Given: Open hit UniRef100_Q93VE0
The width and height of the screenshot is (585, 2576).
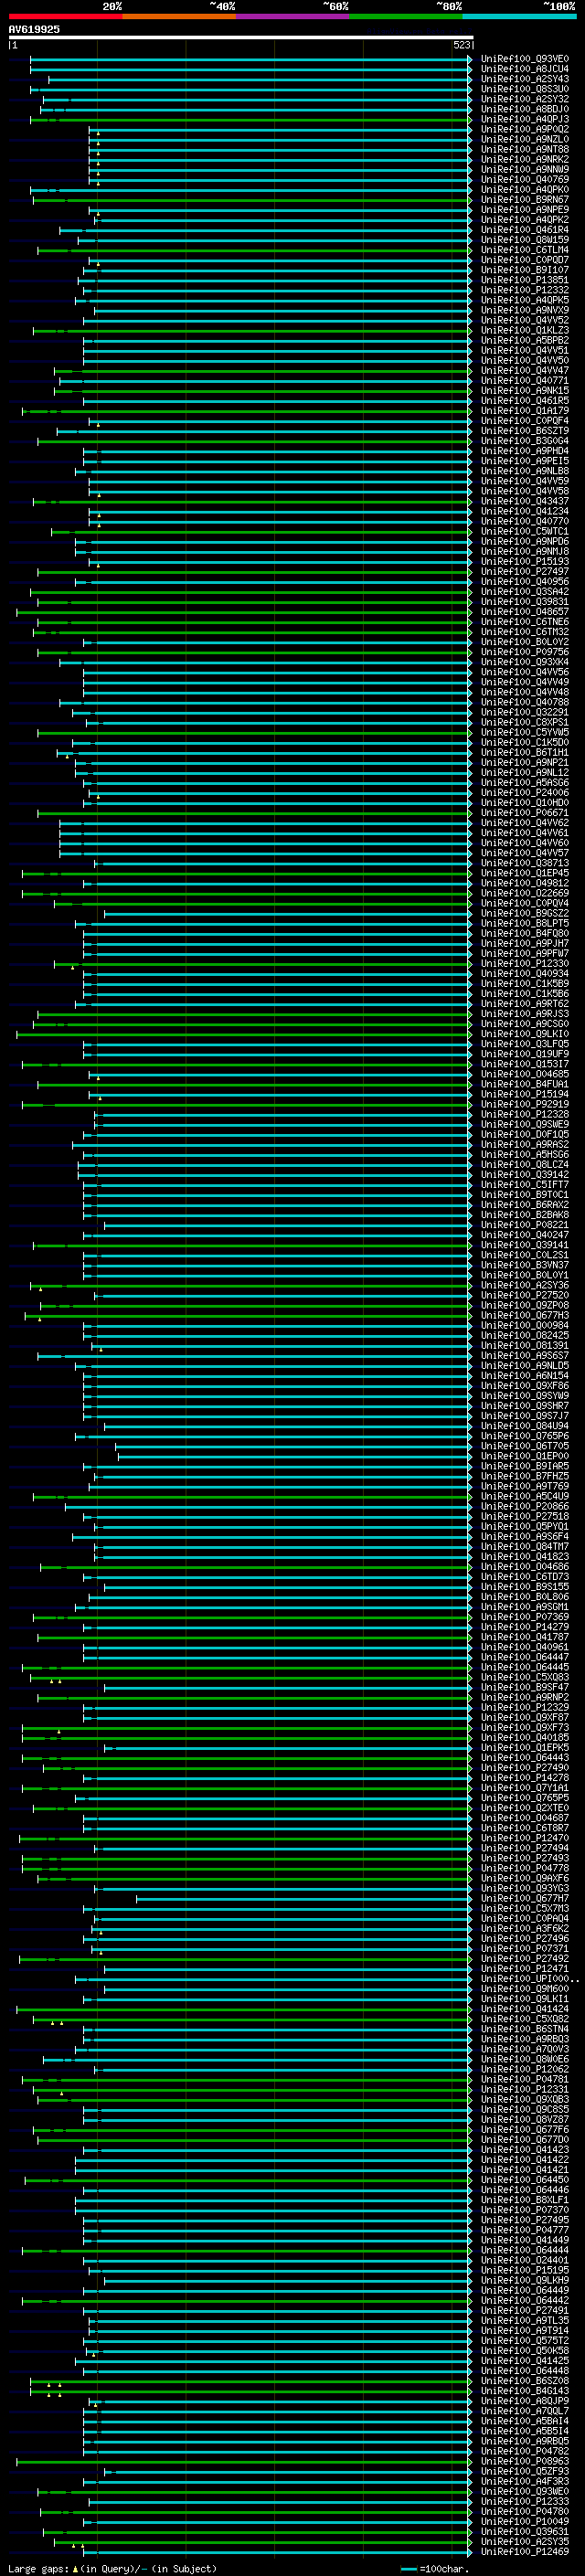Looking at the screenshot, I should [525, 59].
